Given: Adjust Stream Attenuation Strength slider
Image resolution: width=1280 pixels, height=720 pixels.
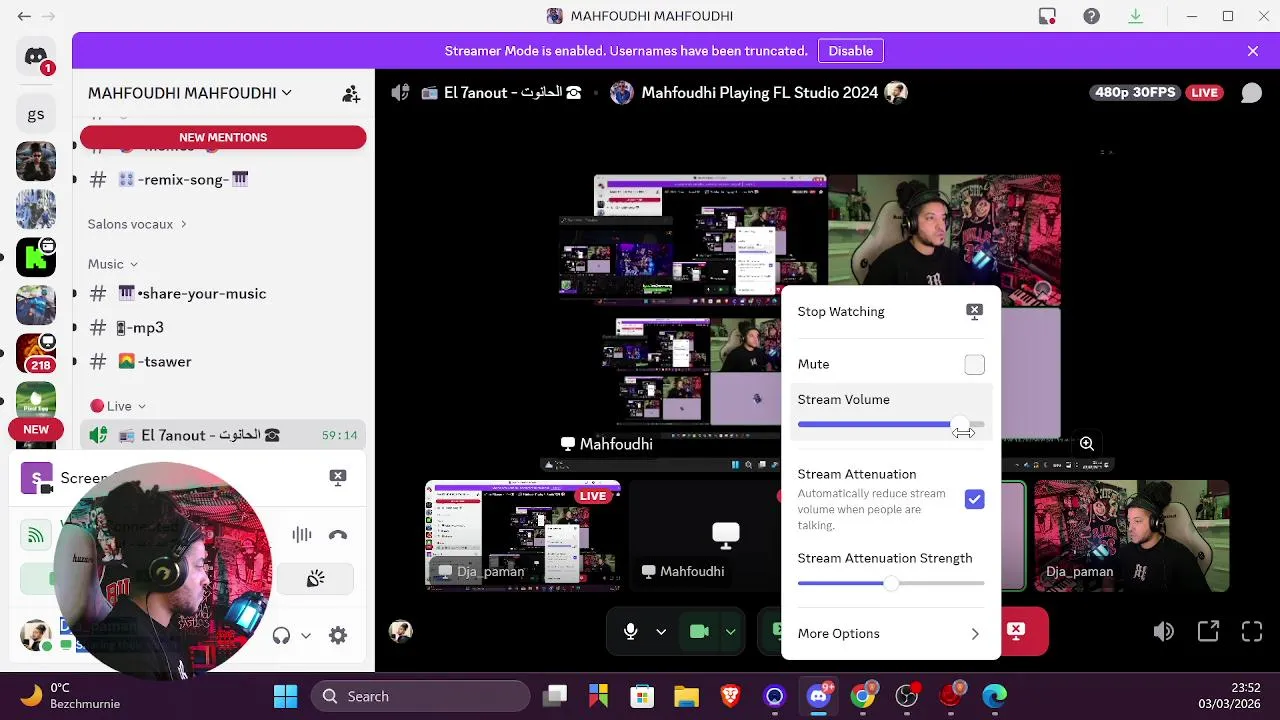Looking at the screenshot, I should click(890, 582).
